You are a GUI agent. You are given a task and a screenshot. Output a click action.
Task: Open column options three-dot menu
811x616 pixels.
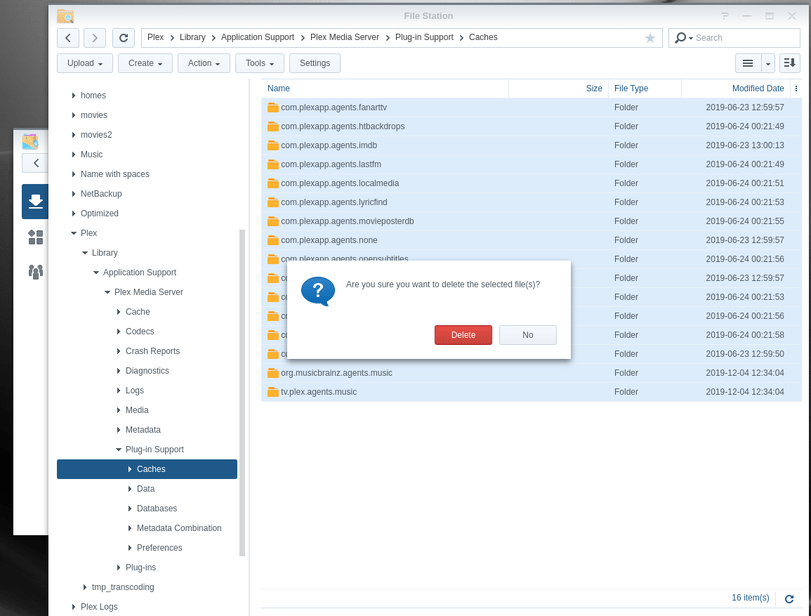[796, 88]
